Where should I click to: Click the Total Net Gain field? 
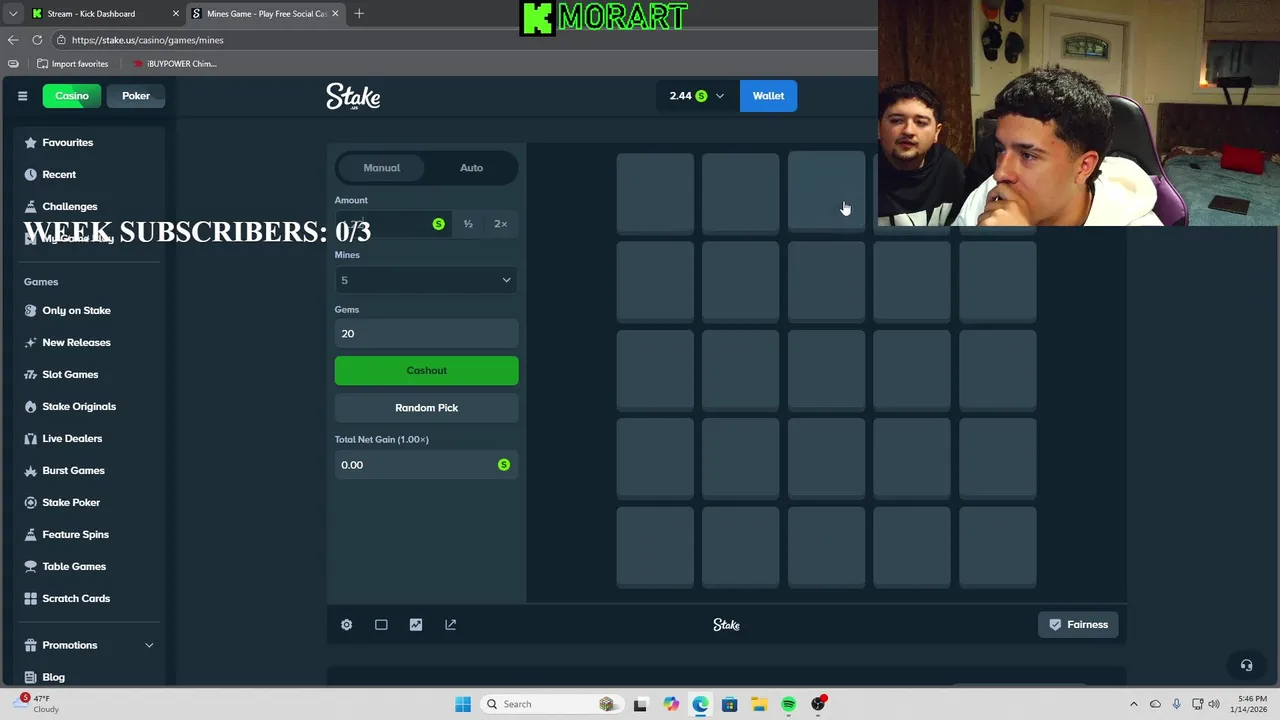(x=426, y=464)
